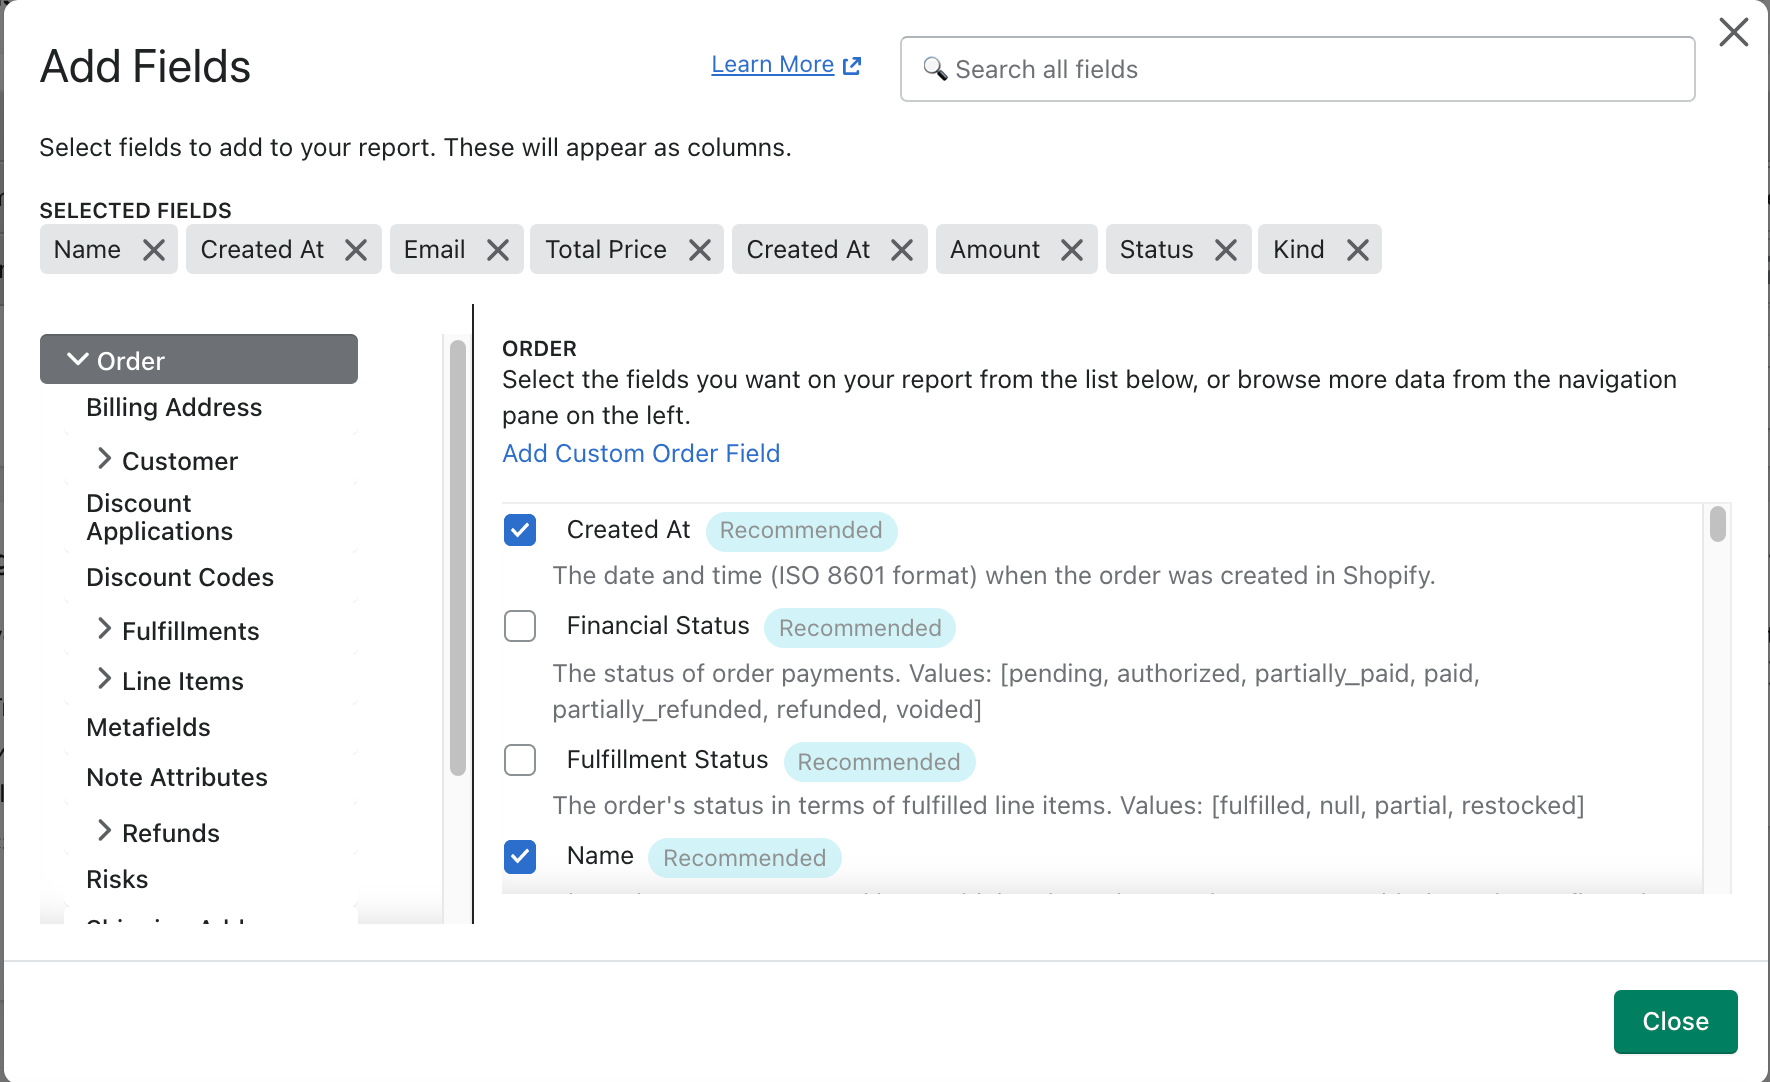The width and height of the screenshot is (1770, 1082).
Task: Click the Line Items label in the tree
Action: click(x=183, y=682)
